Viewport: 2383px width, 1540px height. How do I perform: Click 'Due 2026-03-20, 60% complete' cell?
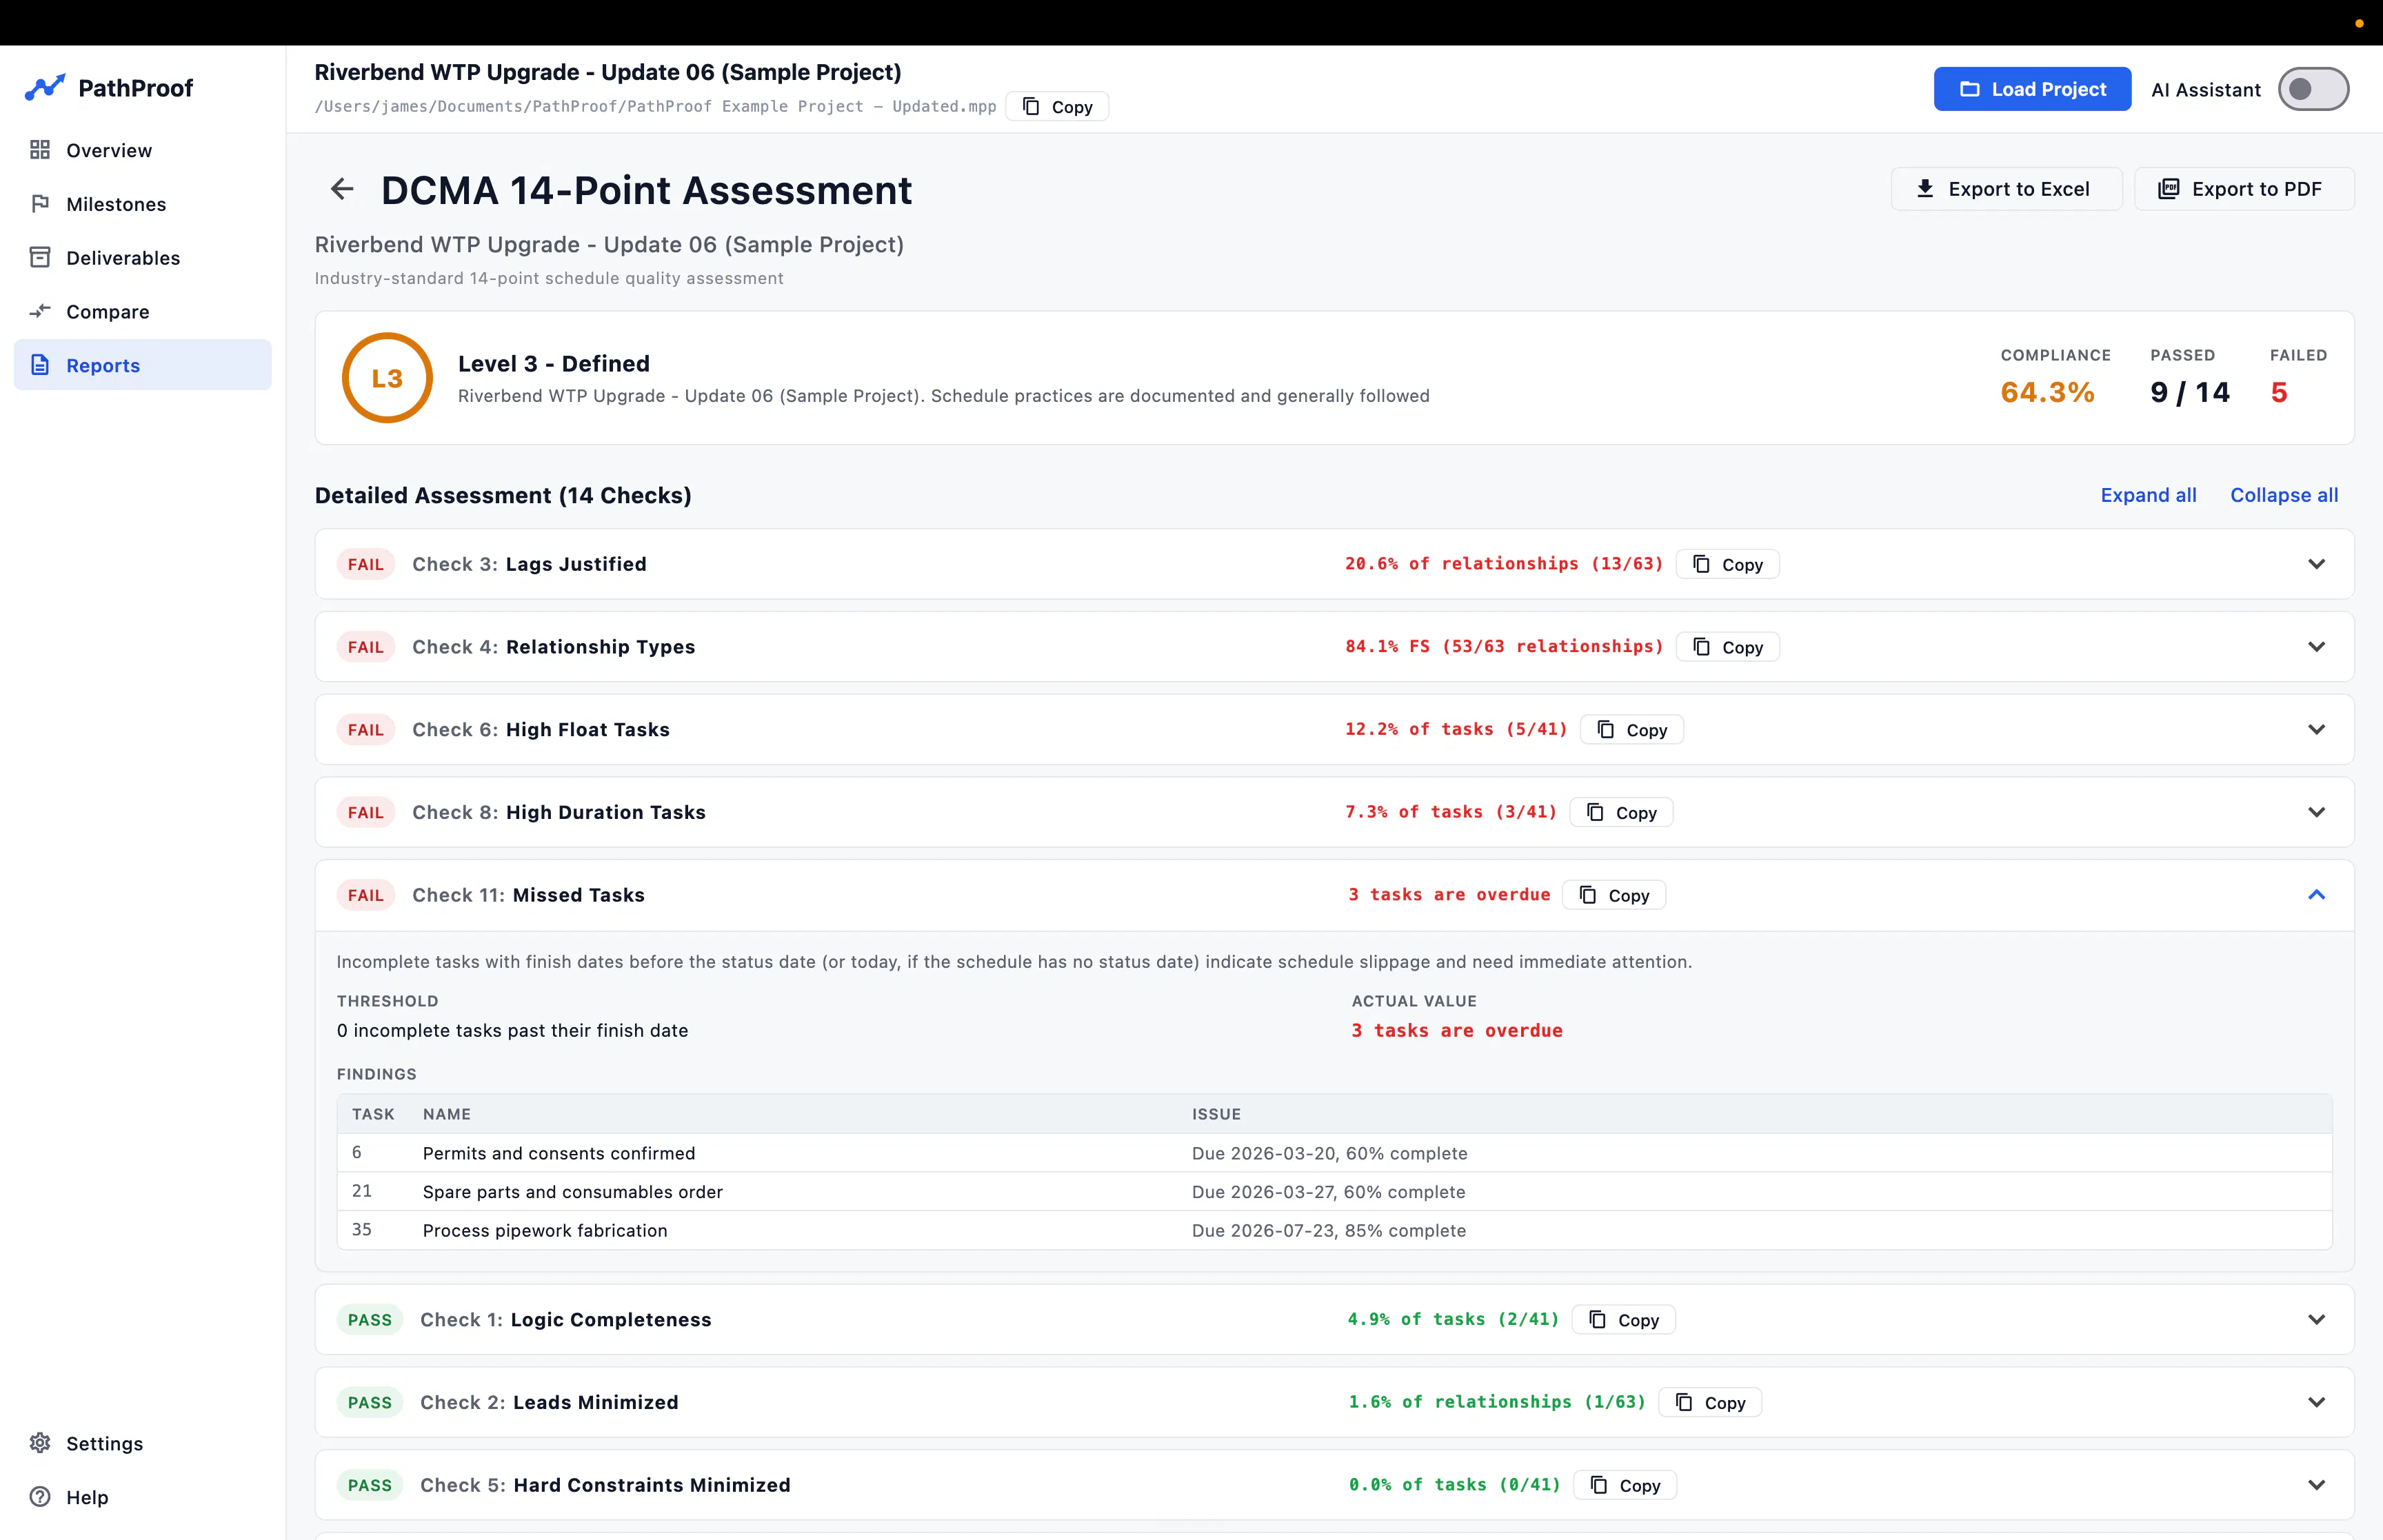coord(1329,1153)
